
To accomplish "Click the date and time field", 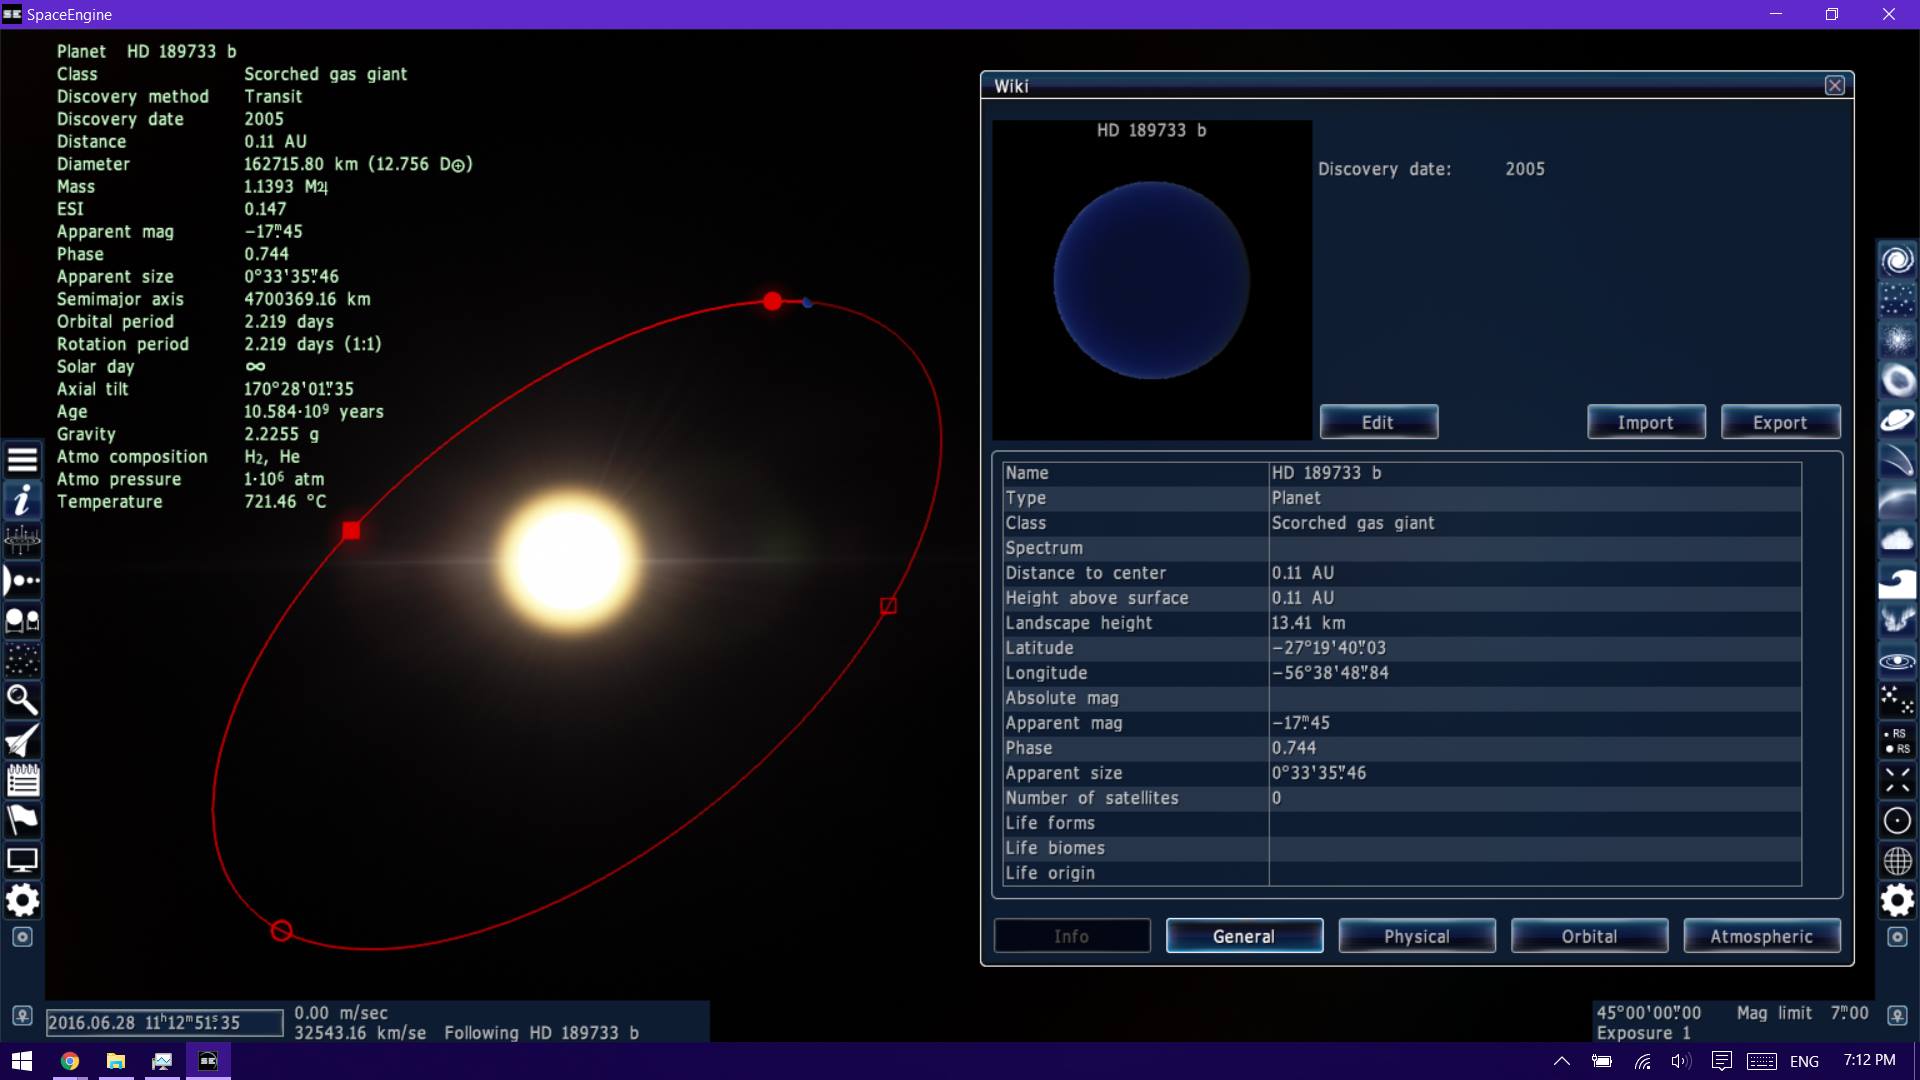I will (x=164, y=1022).
